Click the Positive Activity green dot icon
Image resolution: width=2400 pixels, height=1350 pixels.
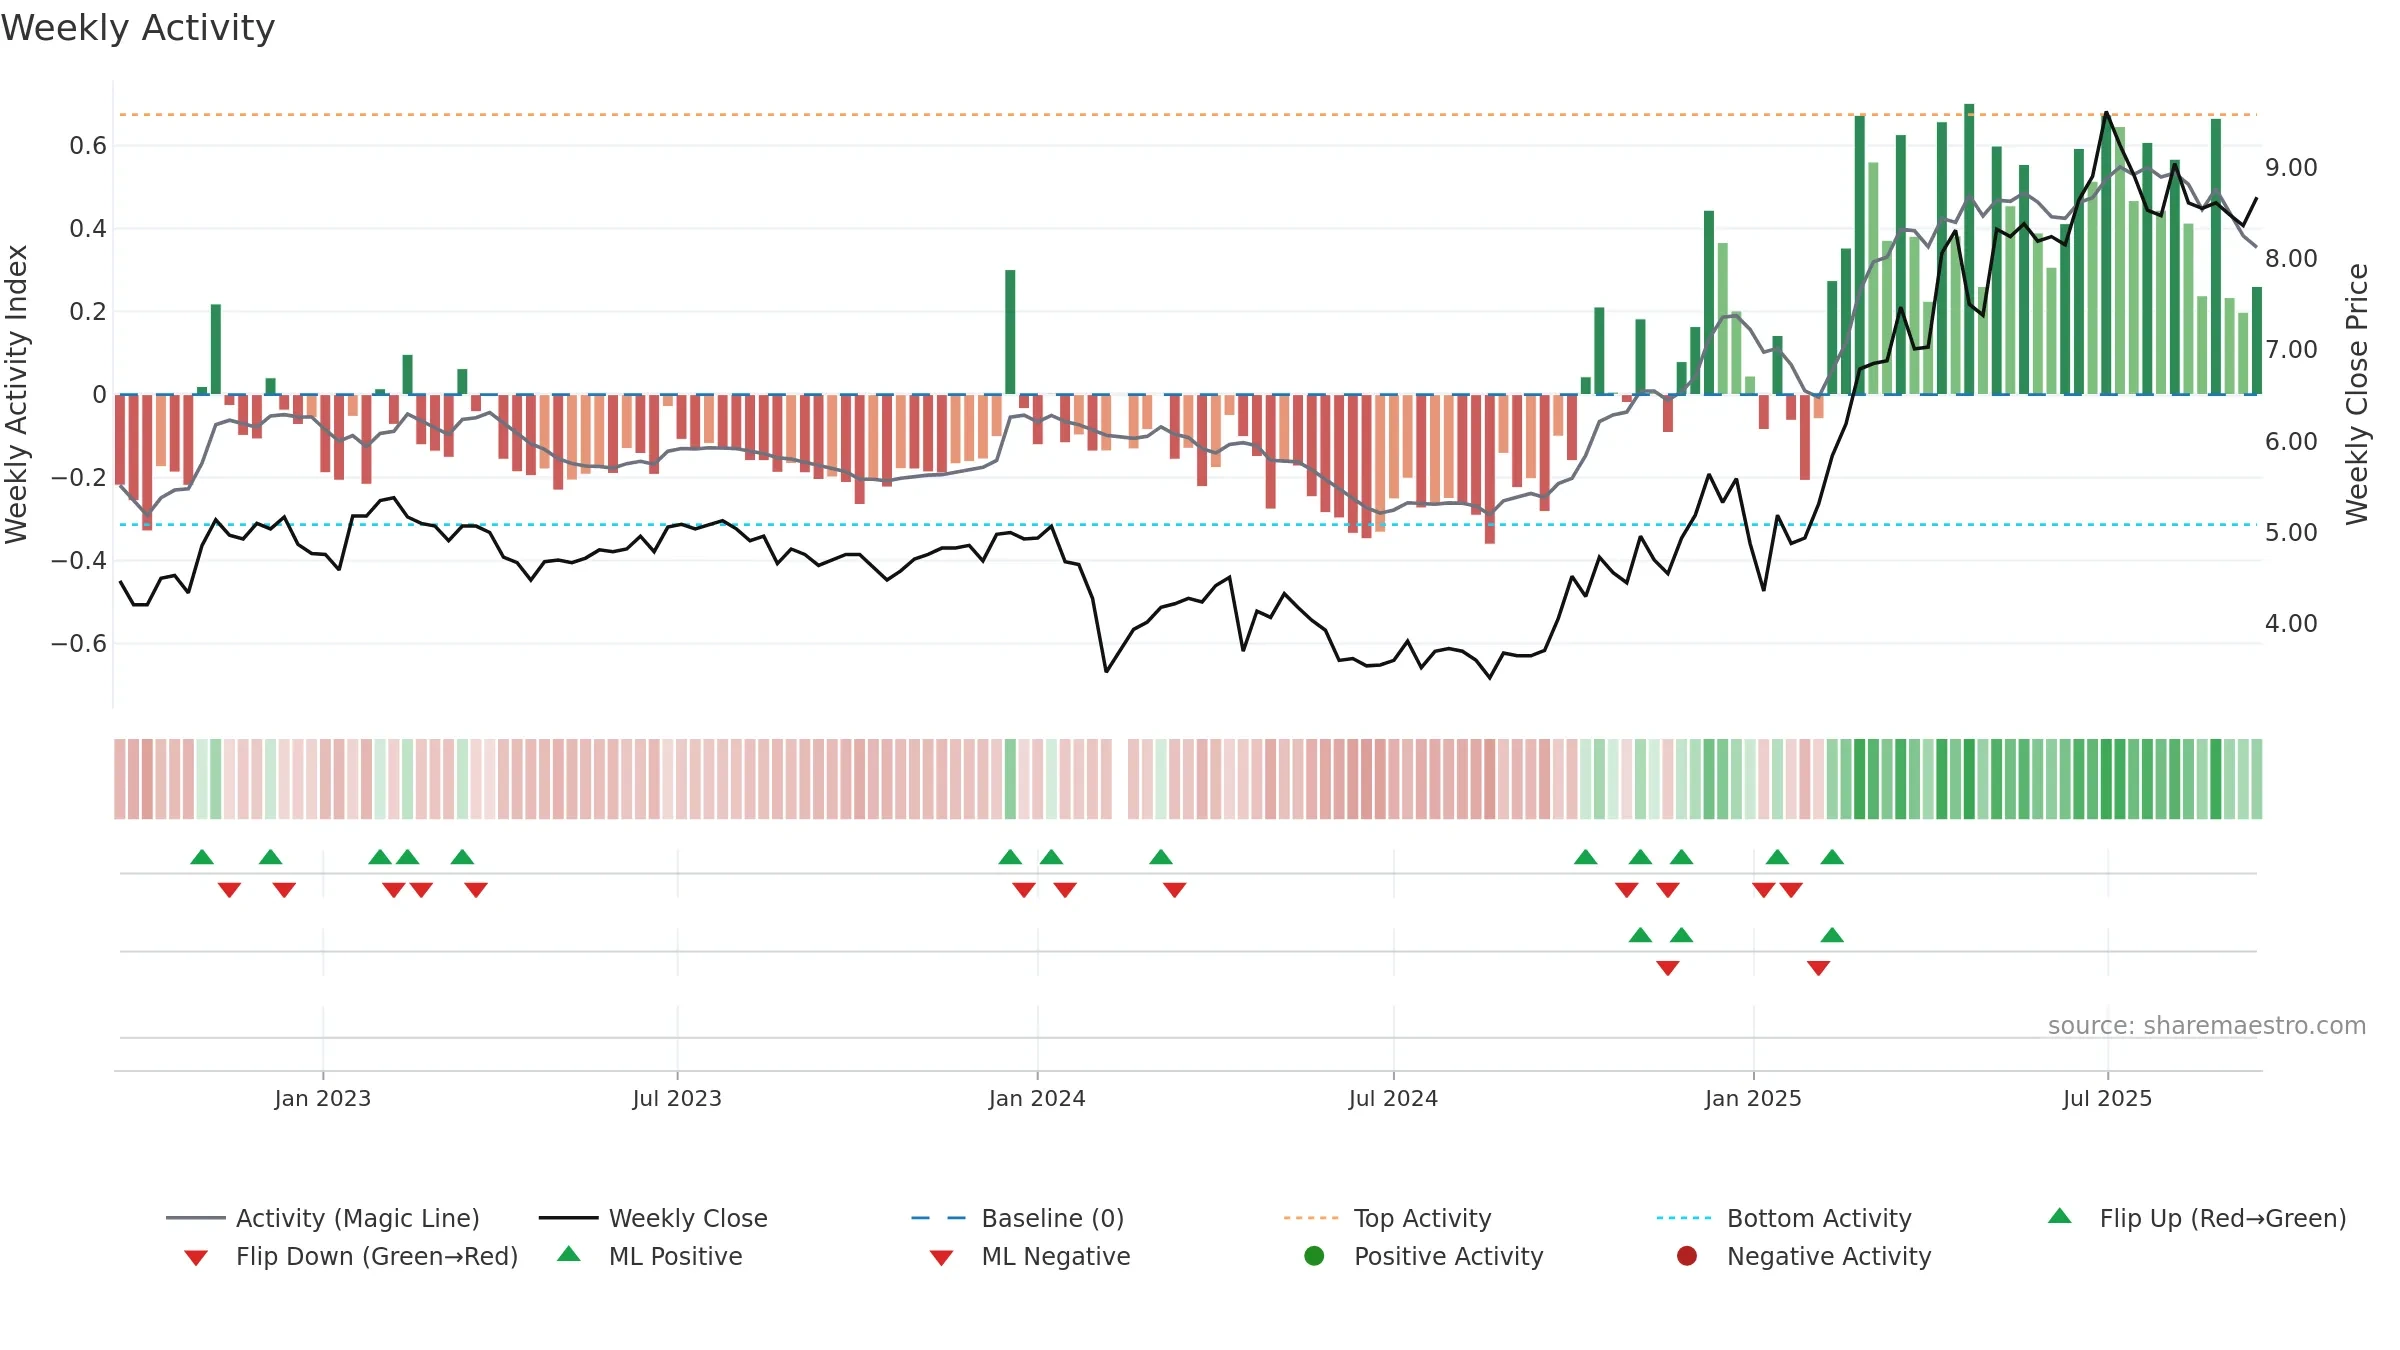pyautogui.click(x=1315, y=1256)
